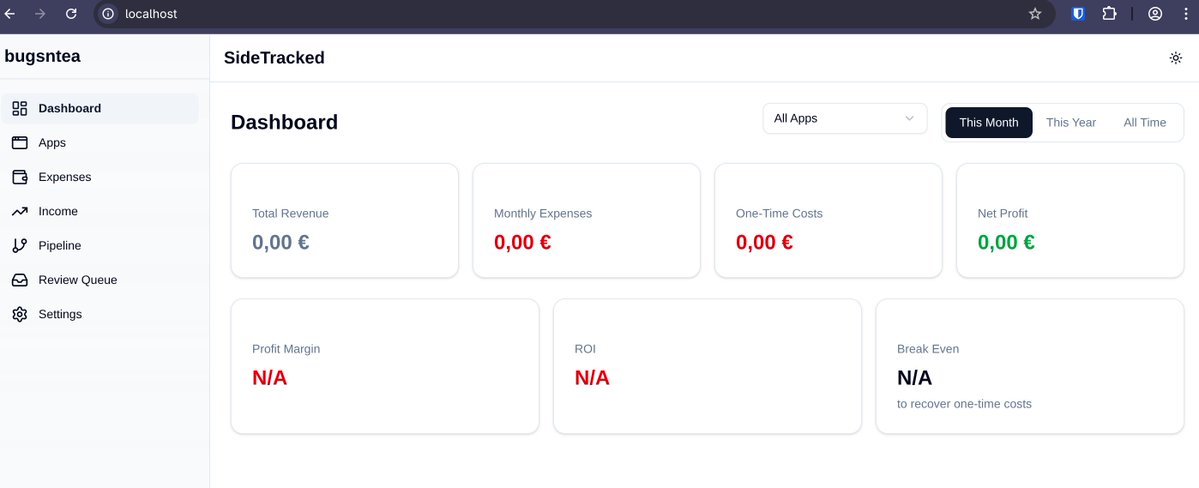Screen dimensions: 1199x488
Task: Navigate to the Income page label
Action: [x=58, y=211]
